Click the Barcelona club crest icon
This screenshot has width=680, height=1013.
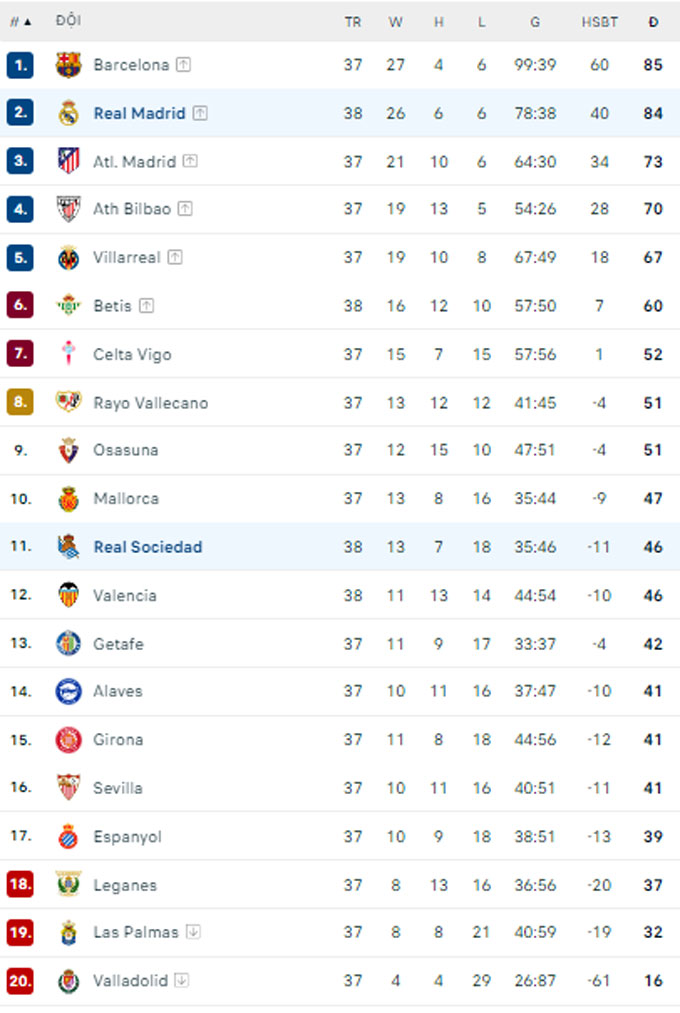pos(68,65)
